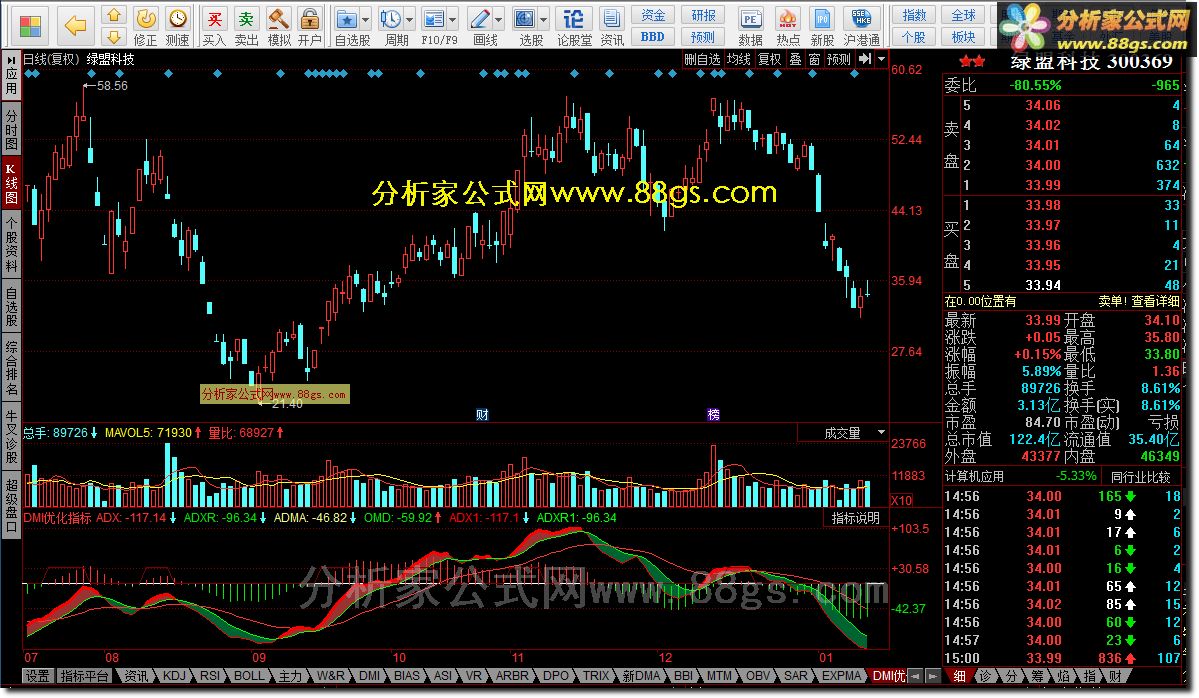Collapse the sidebar with top-left arrow toggle
1199x698 pixels.
(11, 59)
